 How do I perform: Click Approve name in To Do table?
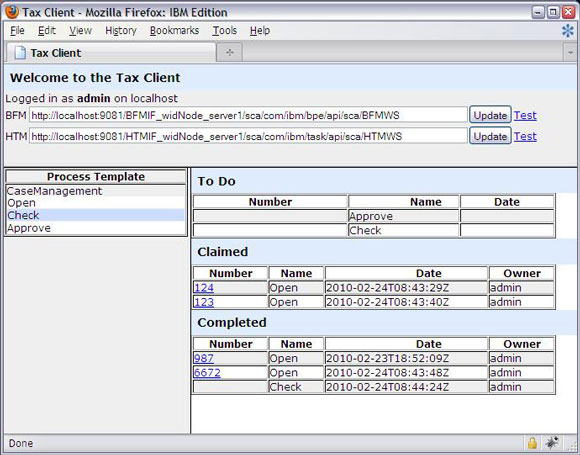[371, 216]
